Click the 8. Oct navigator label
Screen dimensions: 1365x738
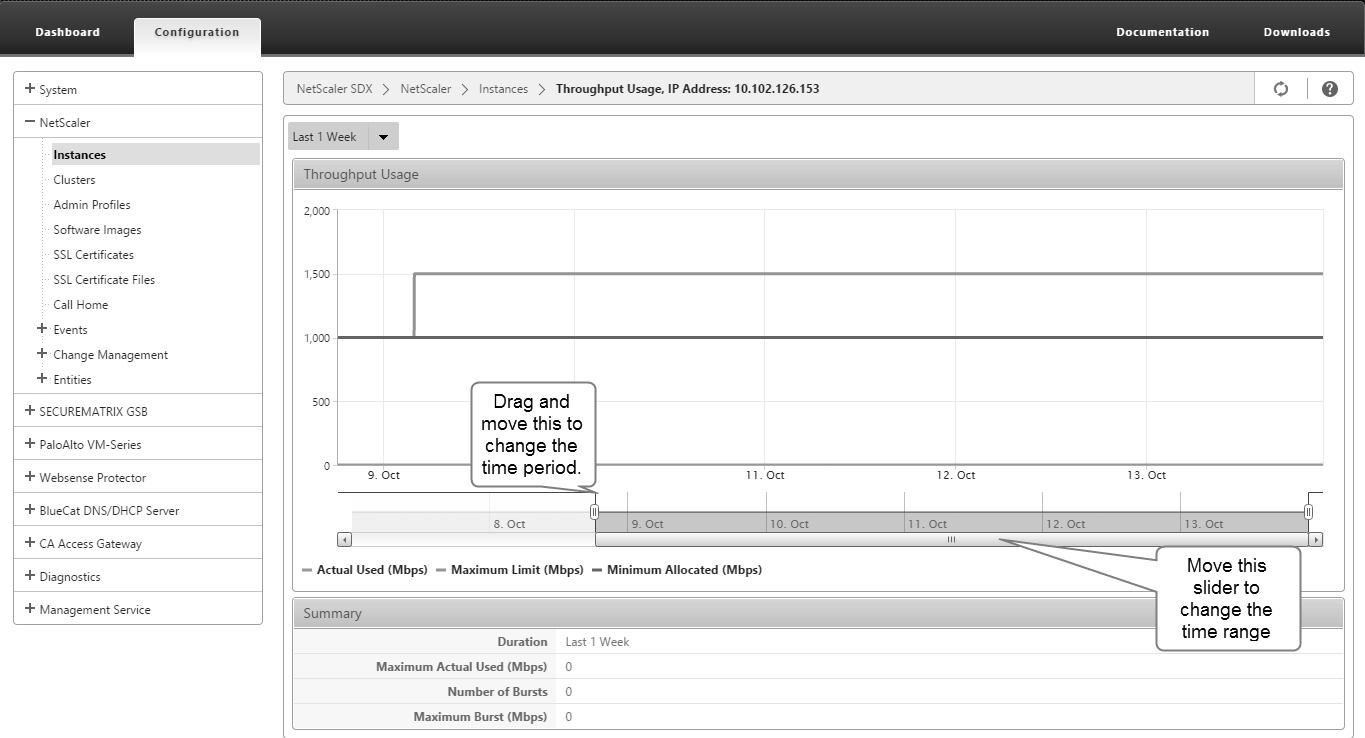click(509, 524)
